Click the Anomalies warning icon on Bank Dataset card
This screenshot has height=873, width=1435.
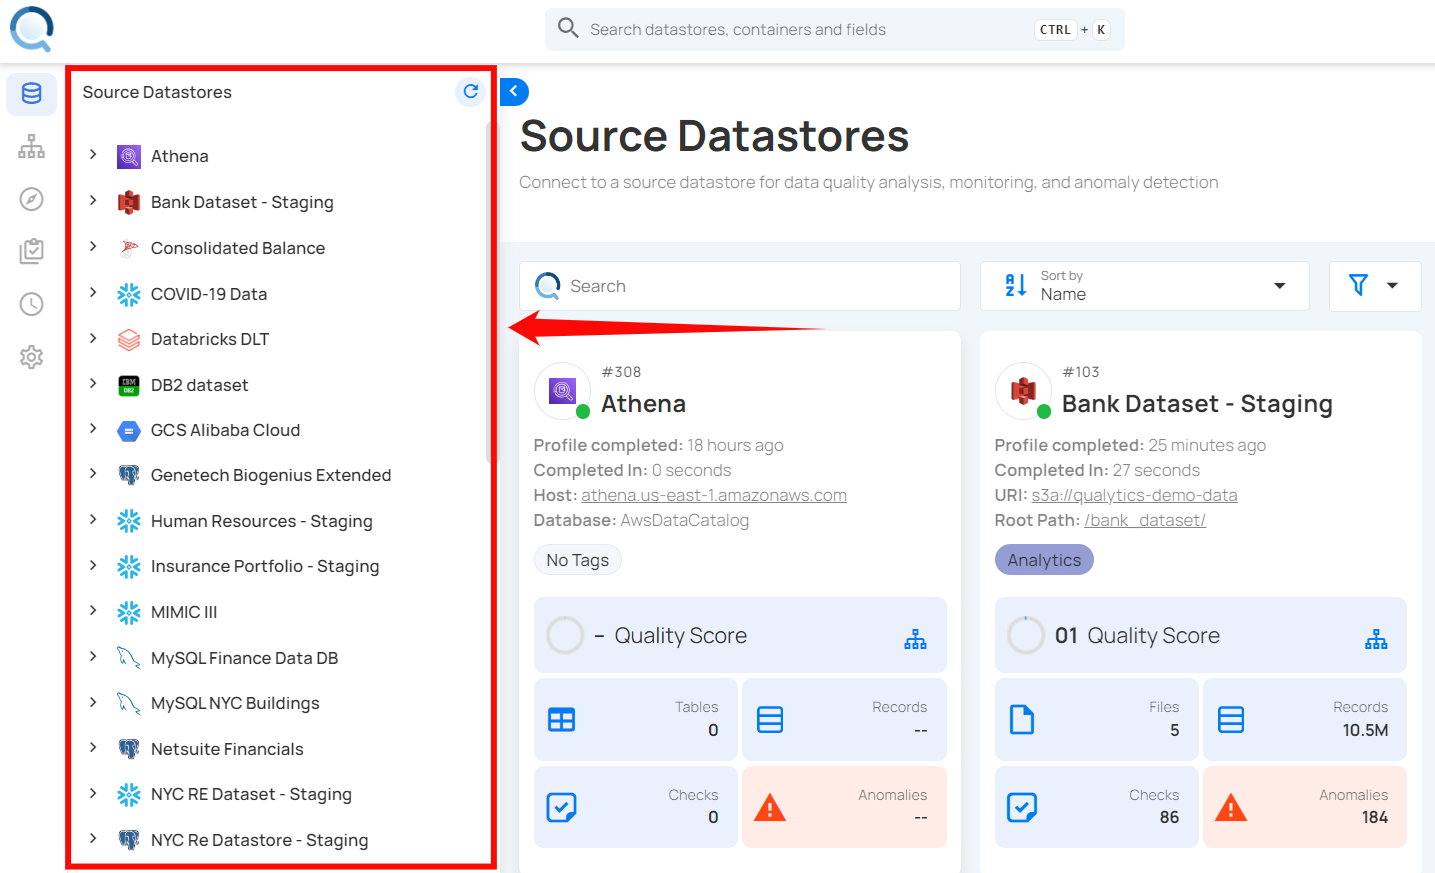coord(1231,807)
